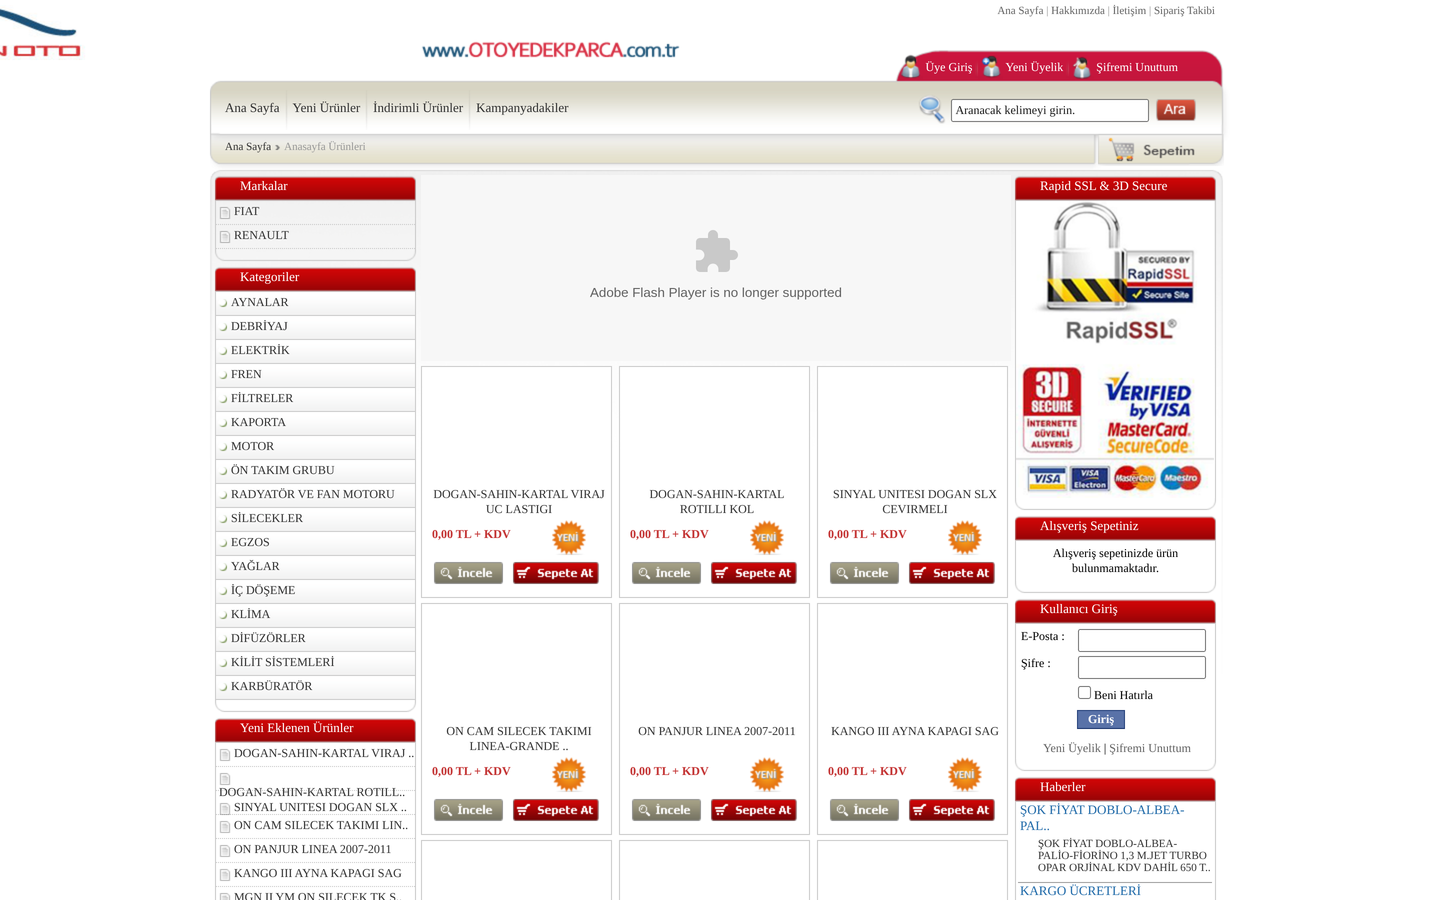Click YENİ badge on VIRAJ UC LASTIGI product
Image resolution: width=1440 pixels, height=900 pixels.
point(568,537)
